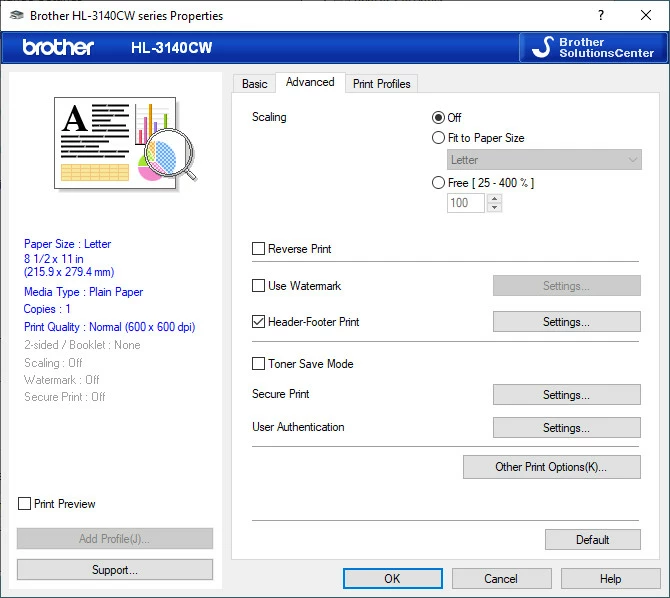670x598 pixels.
Task: Click the scaling percentage field showing 100
Action: [466, 203]
